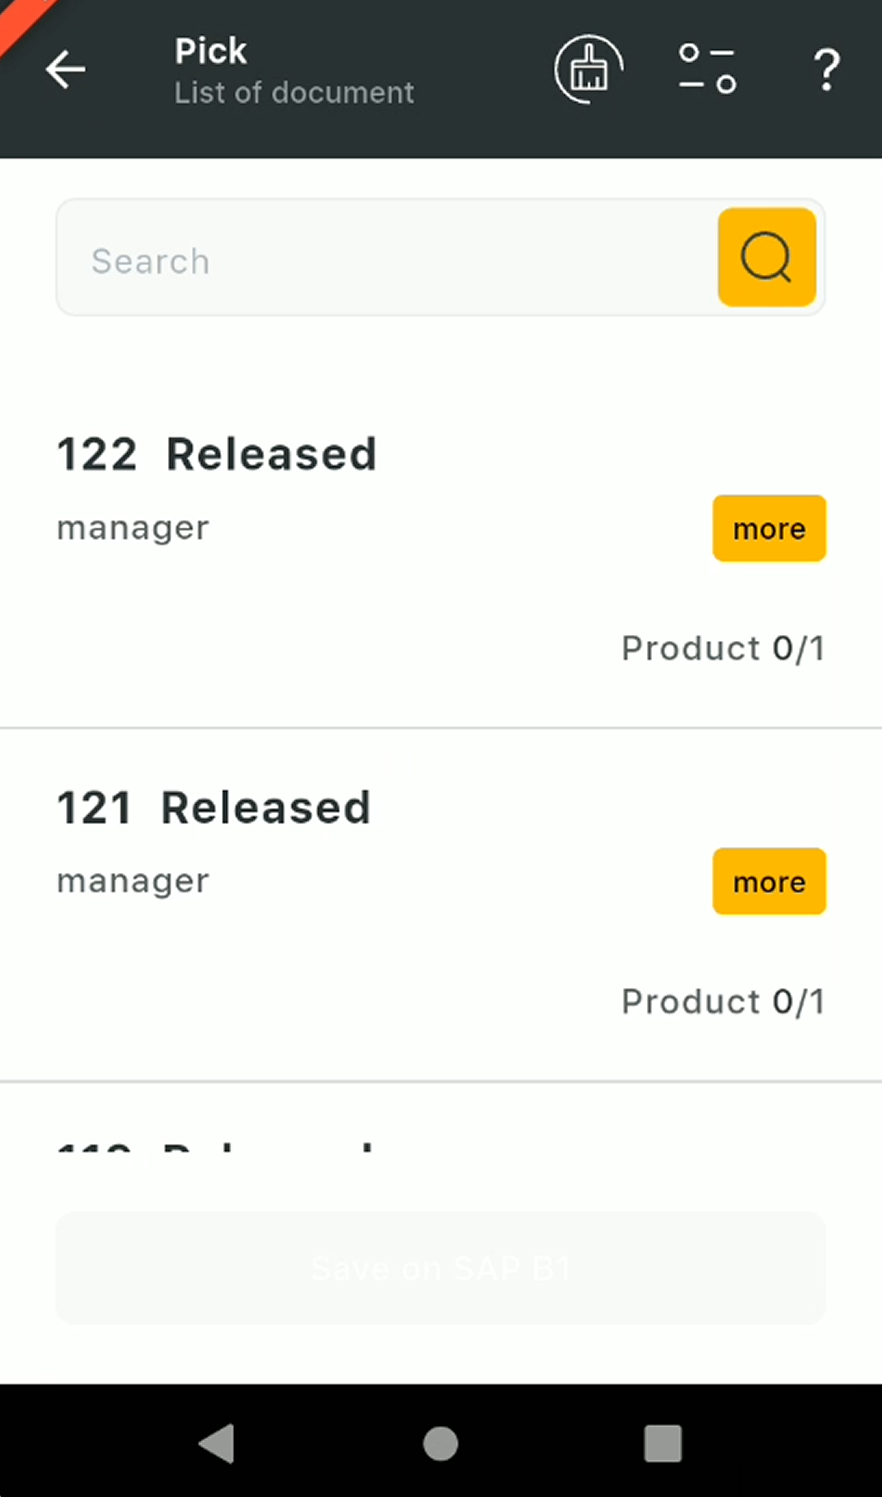Click Product 0/1 count for document 122
Image resolution: width=882 pixels, height=1497 pixels.
click(723, 648)
